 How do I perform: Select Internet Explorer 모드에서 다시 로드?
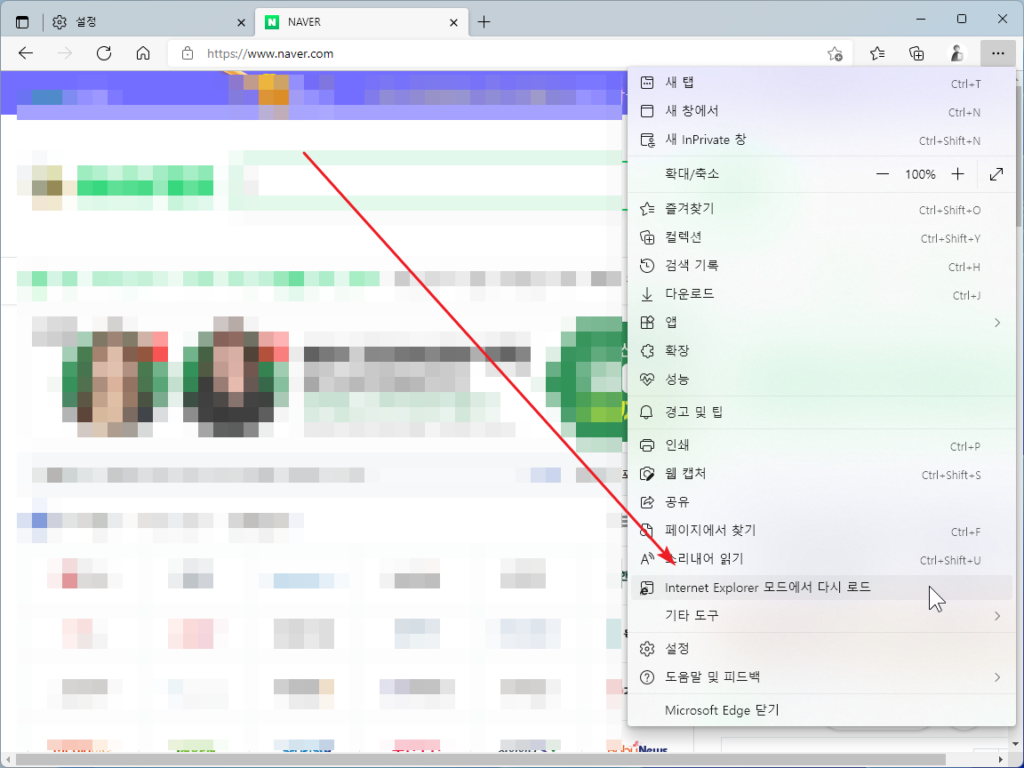tap(780, 588)
